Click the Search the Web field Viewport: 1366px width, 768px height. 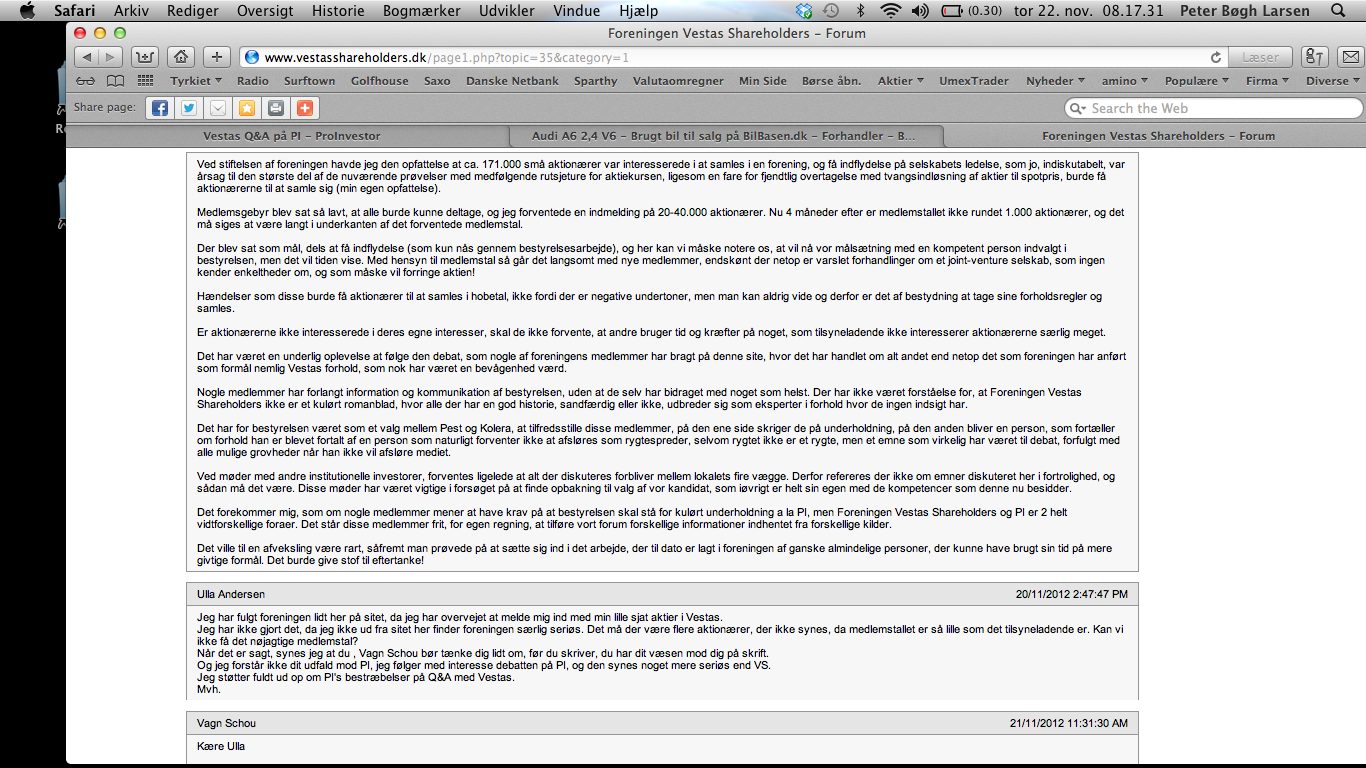click(x=1214, y=108)
